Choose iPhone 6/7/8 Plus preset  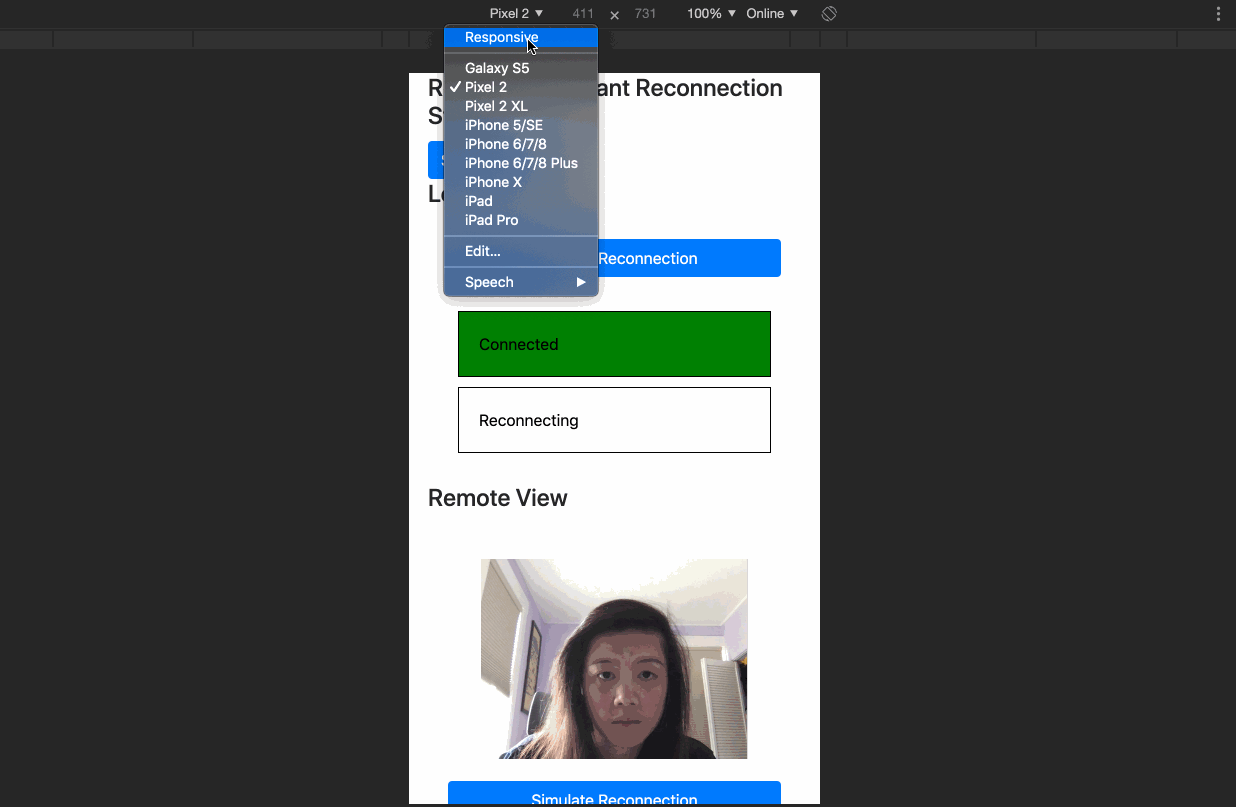pos(521,163)
